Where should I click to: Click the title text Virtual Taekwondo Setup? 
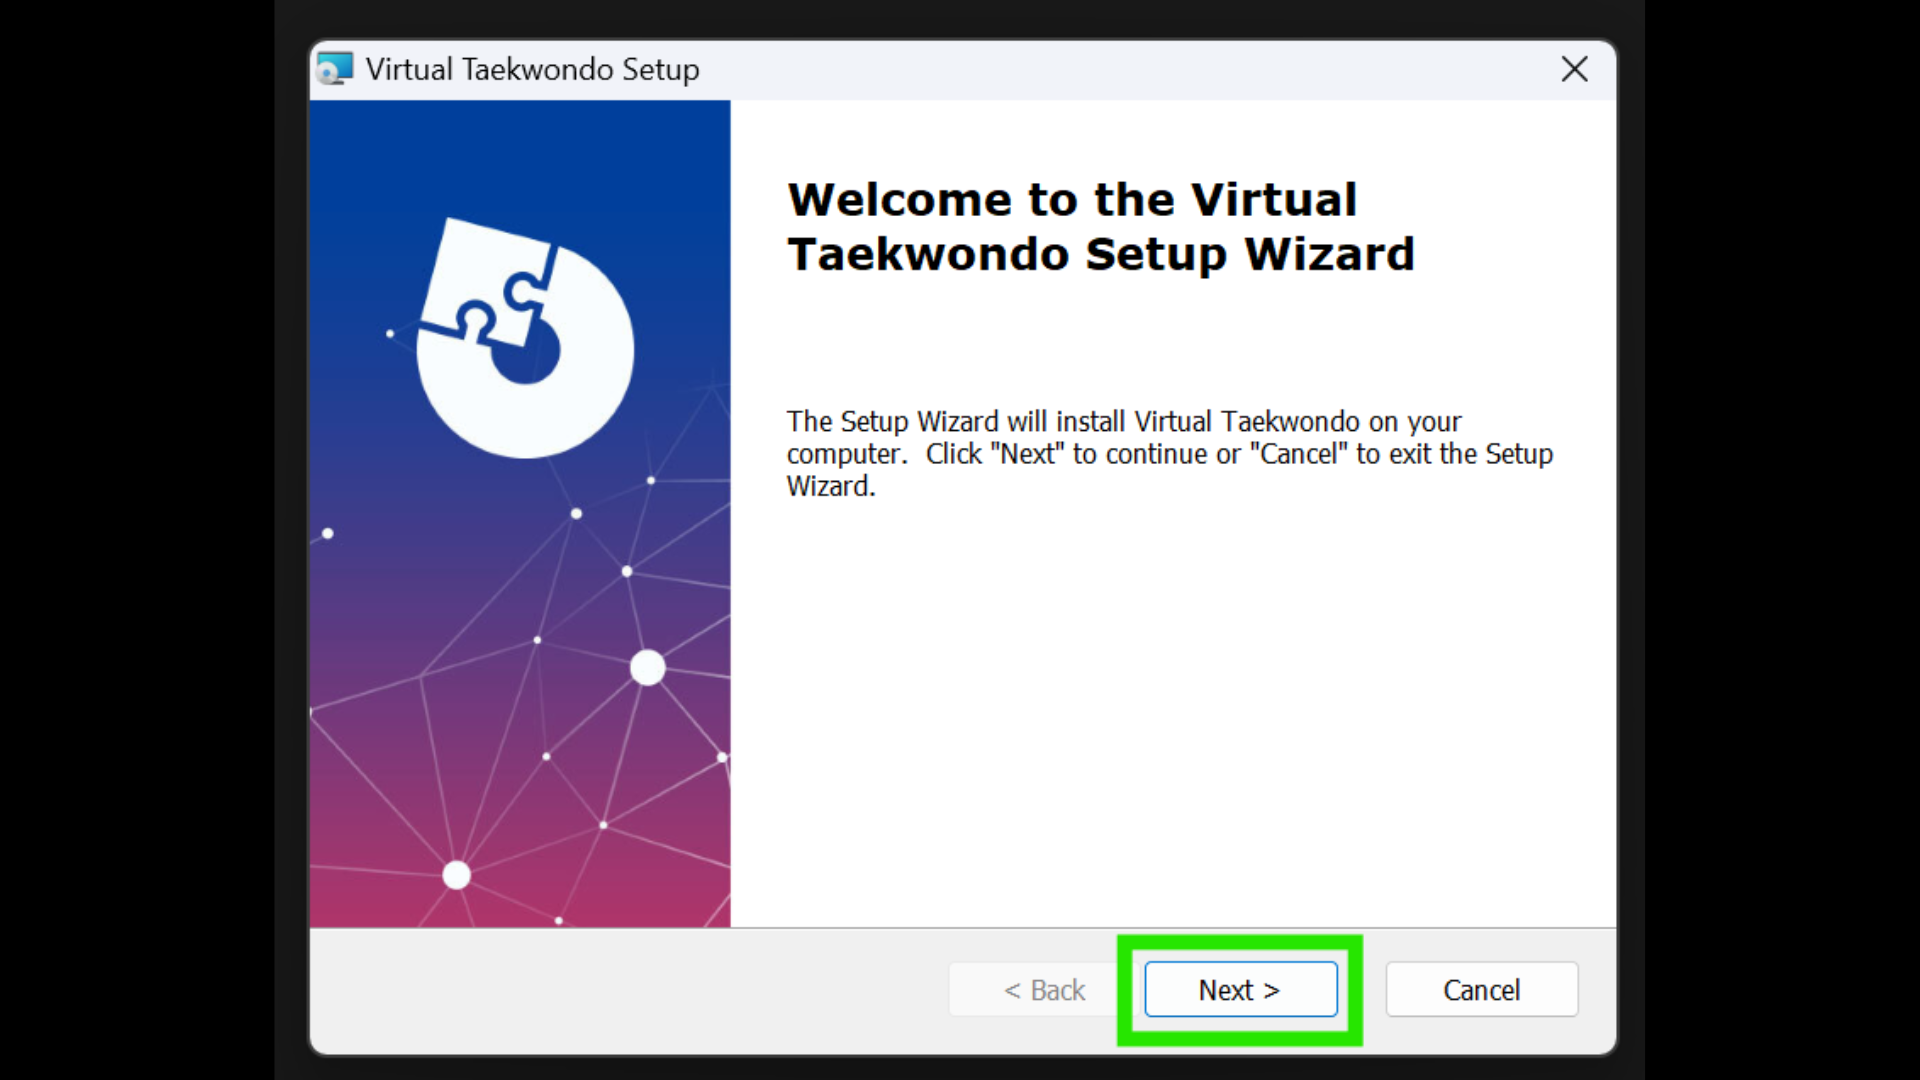[x=532, y=69]
